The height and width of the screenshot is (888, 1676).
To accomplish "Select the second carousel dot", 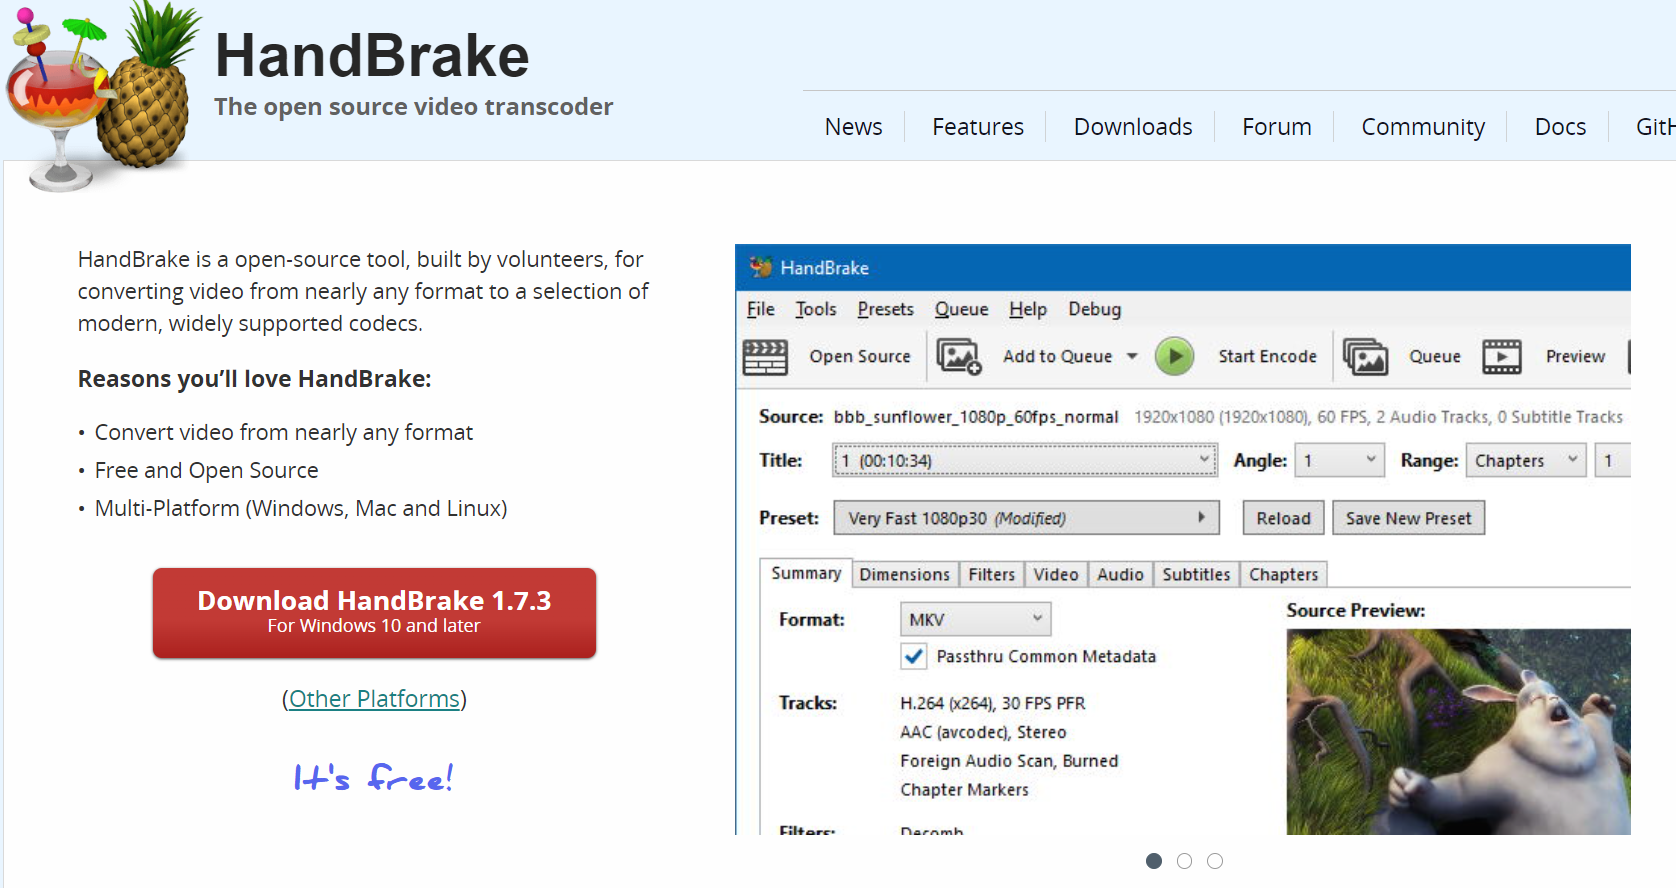I will (1184, 861).
